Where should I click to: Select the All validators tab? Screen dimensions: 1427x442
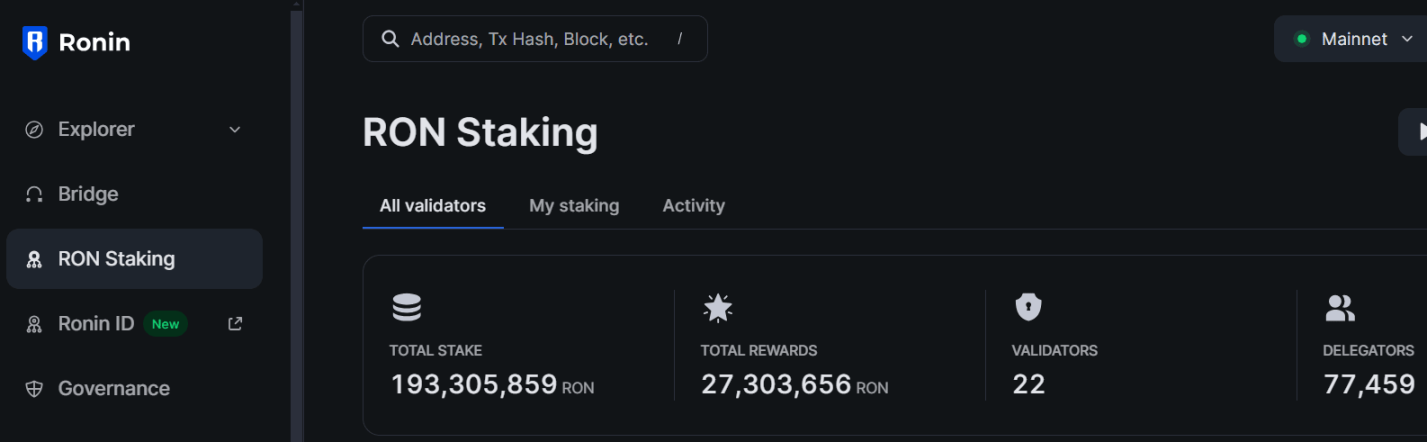coord(433,205)
